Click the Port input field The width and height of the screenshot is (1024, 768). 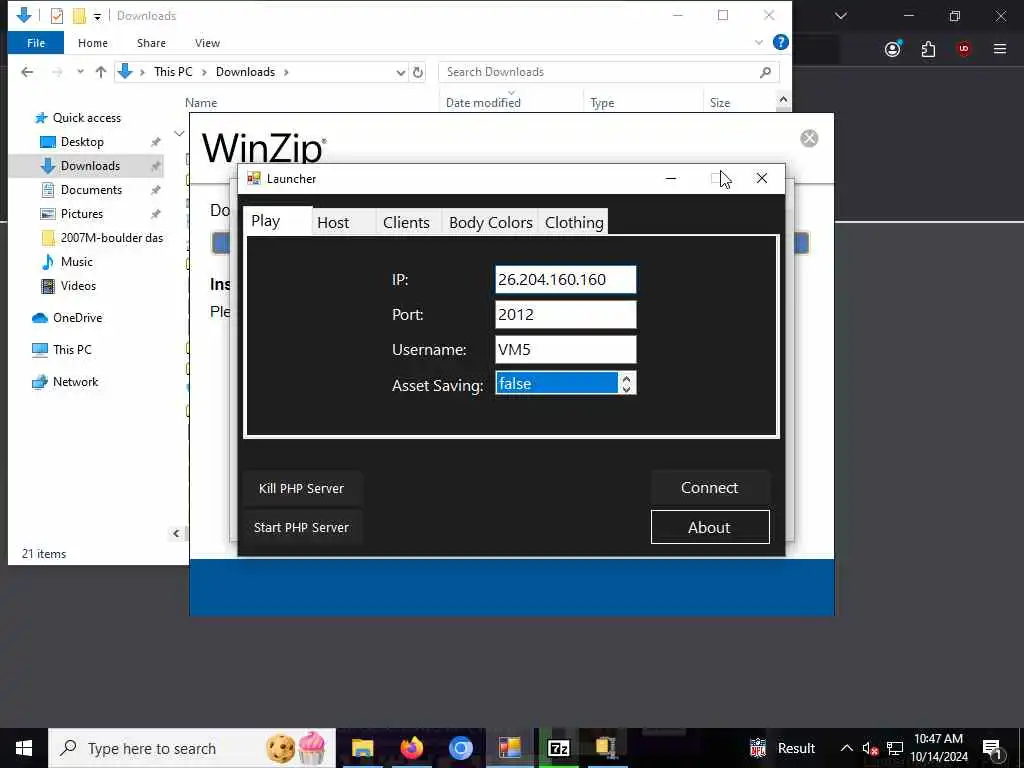pos(566,315)
